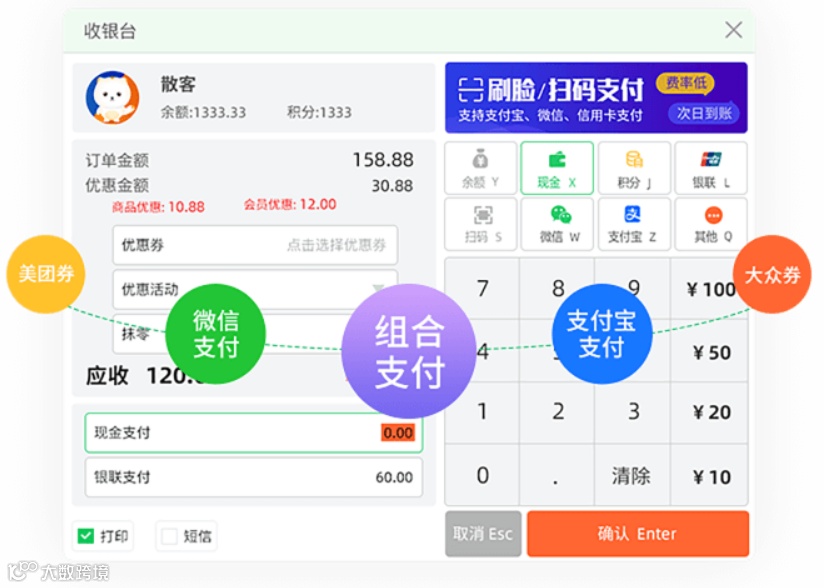This screenshot has height=588, width=829.
Task: Click the 优惠金额 value 30.88
Action: (x=392, y=186)
